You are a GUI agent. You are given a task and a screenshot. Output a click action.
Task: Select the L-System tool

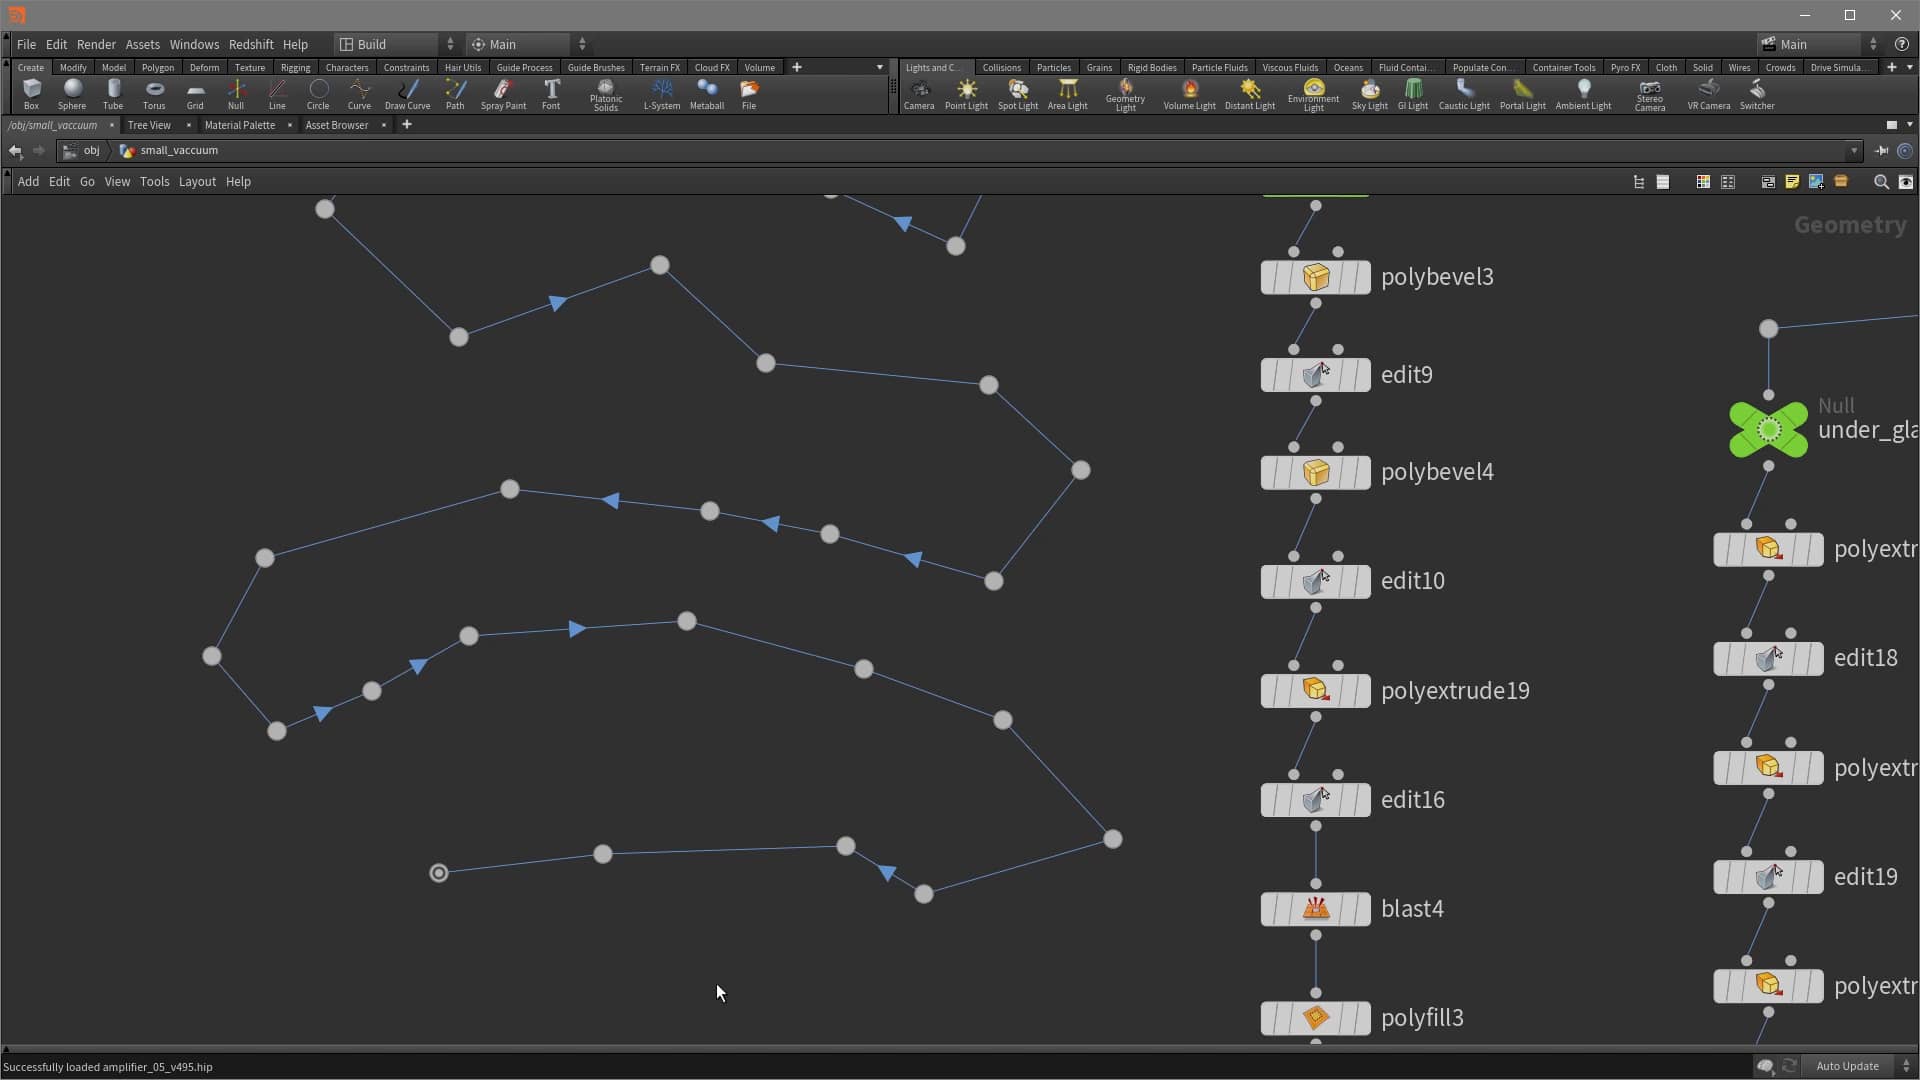(x=662, y=94)
